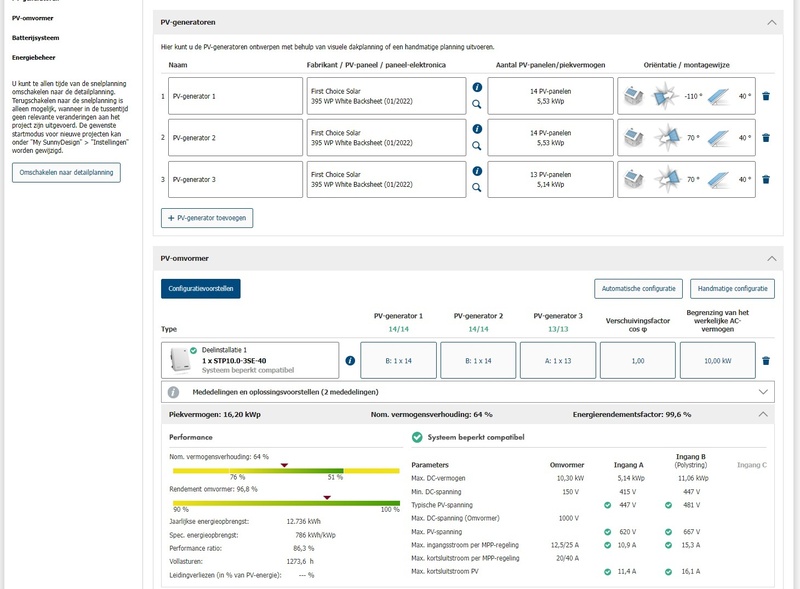Click the info icon next to the STP10.0-3SE-40 inverter
The width and height of the screenshot is (800, 589).
pyautogui.click(x=350, y=360)
